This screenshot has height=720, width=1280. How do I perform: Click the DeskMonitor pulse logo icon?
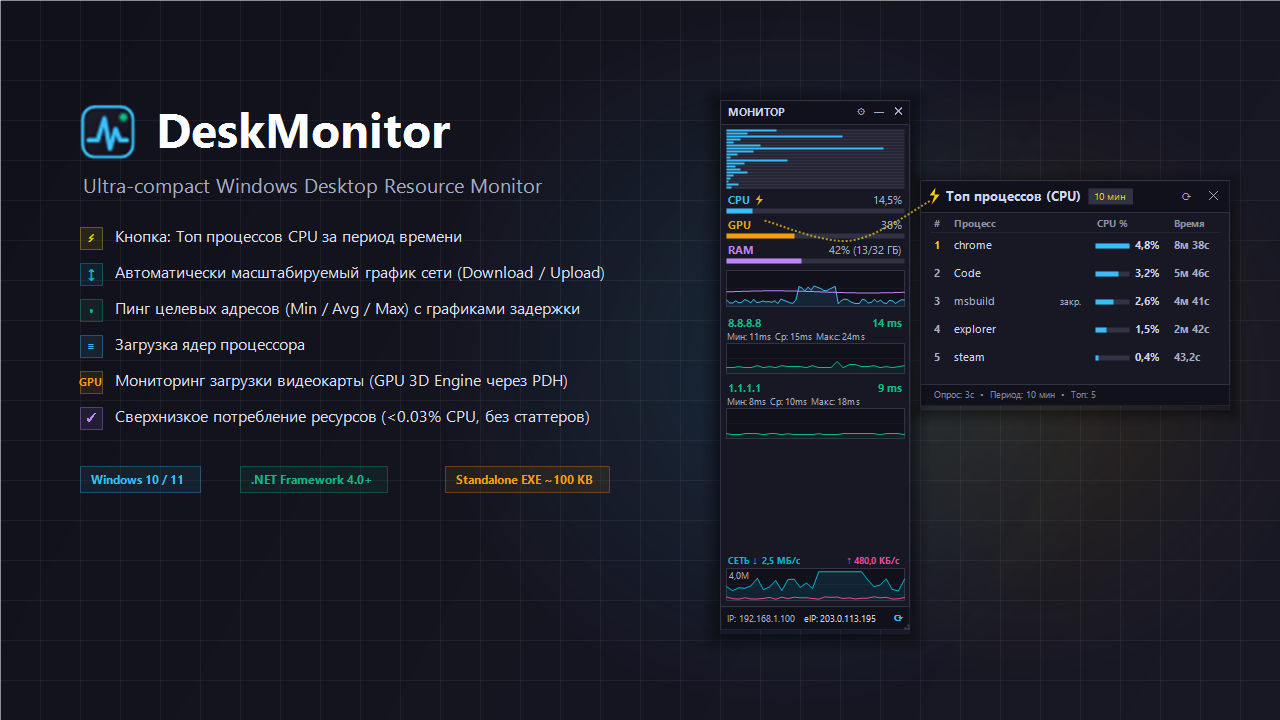point(107,132)
